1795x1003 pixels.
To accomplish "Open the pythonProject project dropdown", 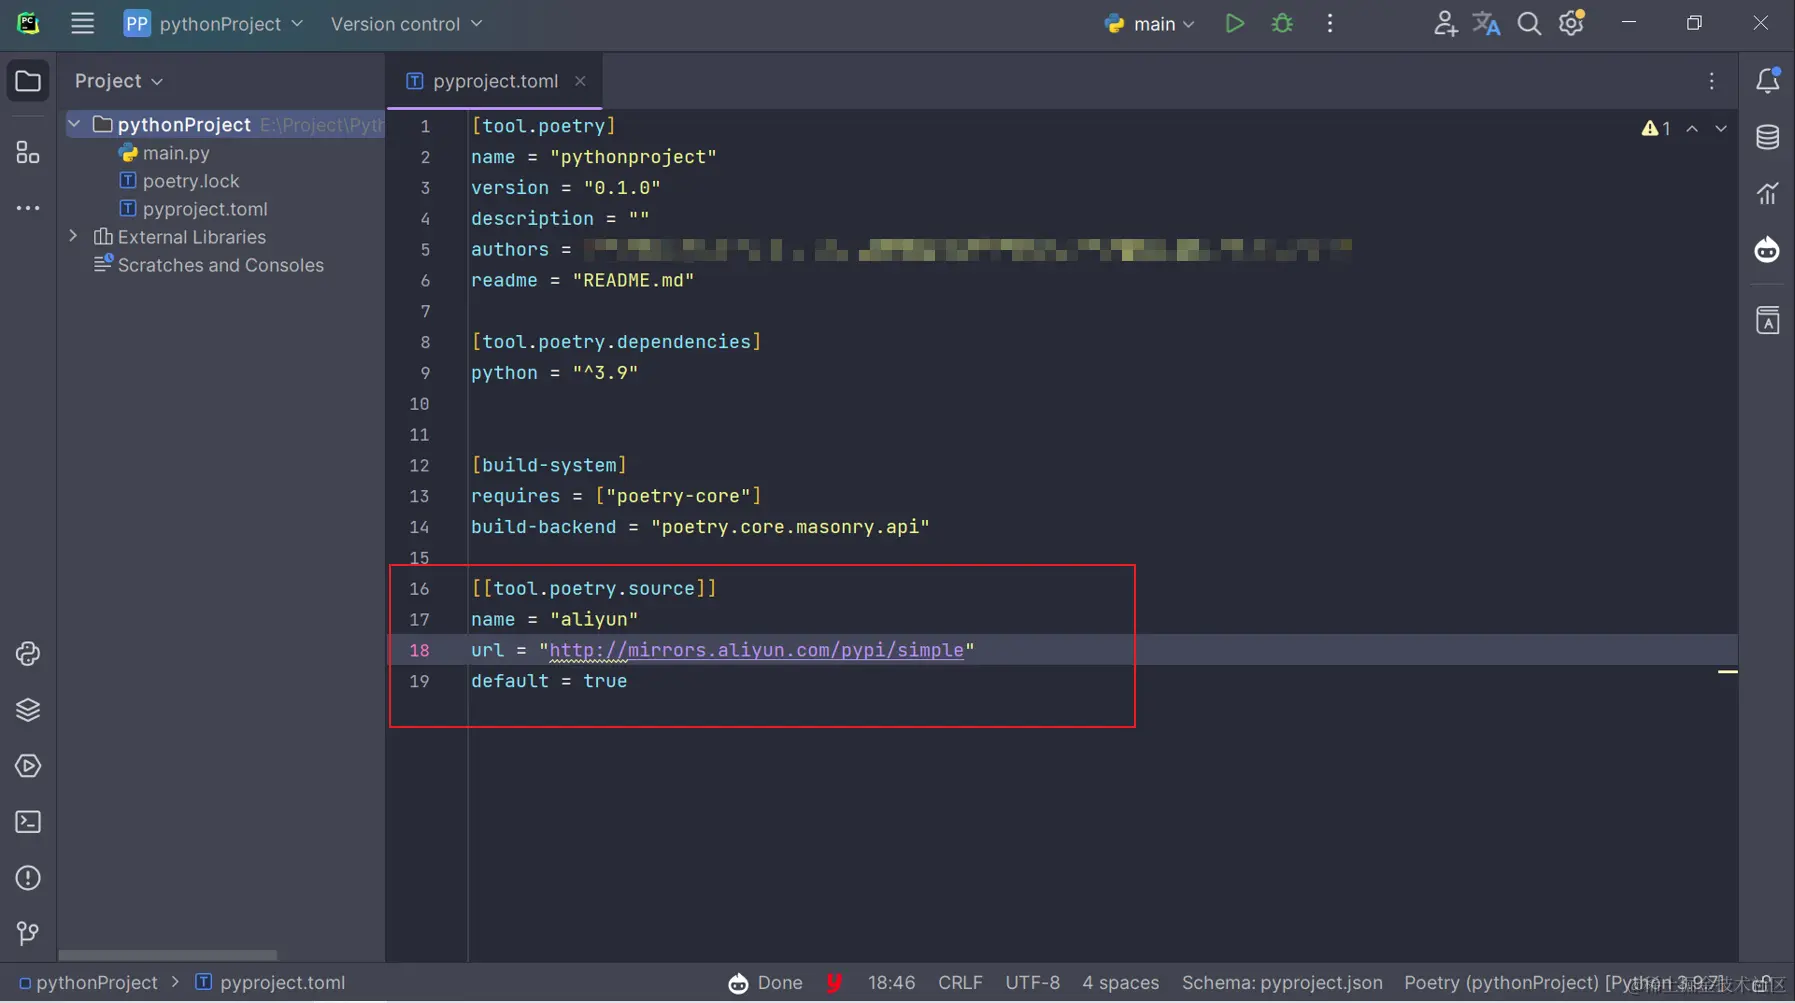I will click(x=213, y=23).
